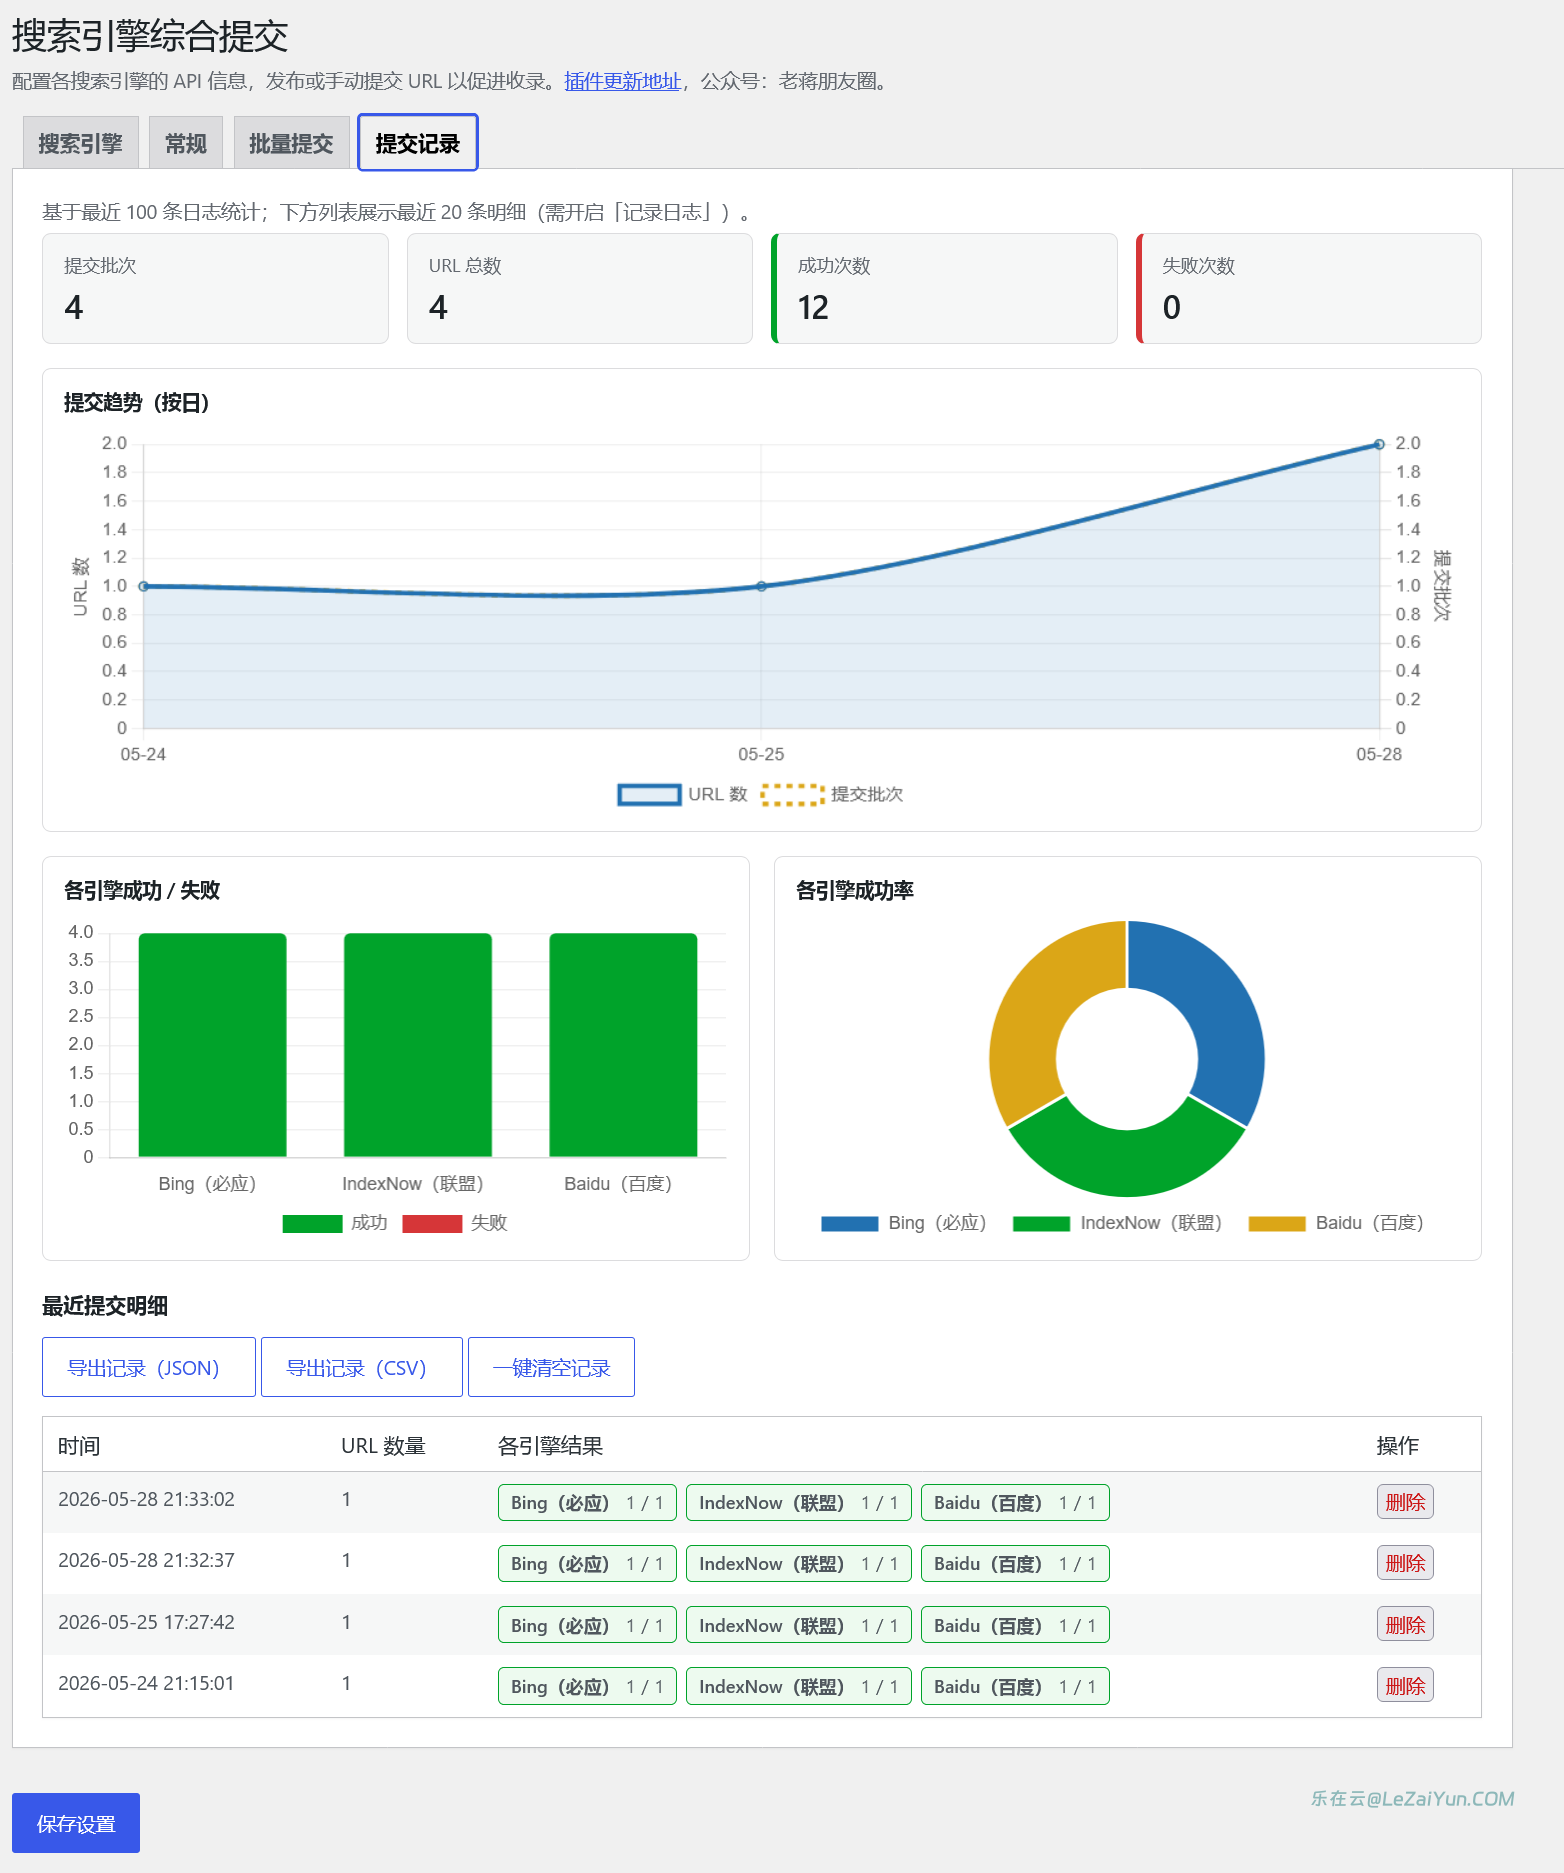Delete the 2026-05-25 17:27:42 record
This screenshot has width=1564, height=1873.
point(1405,1625)
